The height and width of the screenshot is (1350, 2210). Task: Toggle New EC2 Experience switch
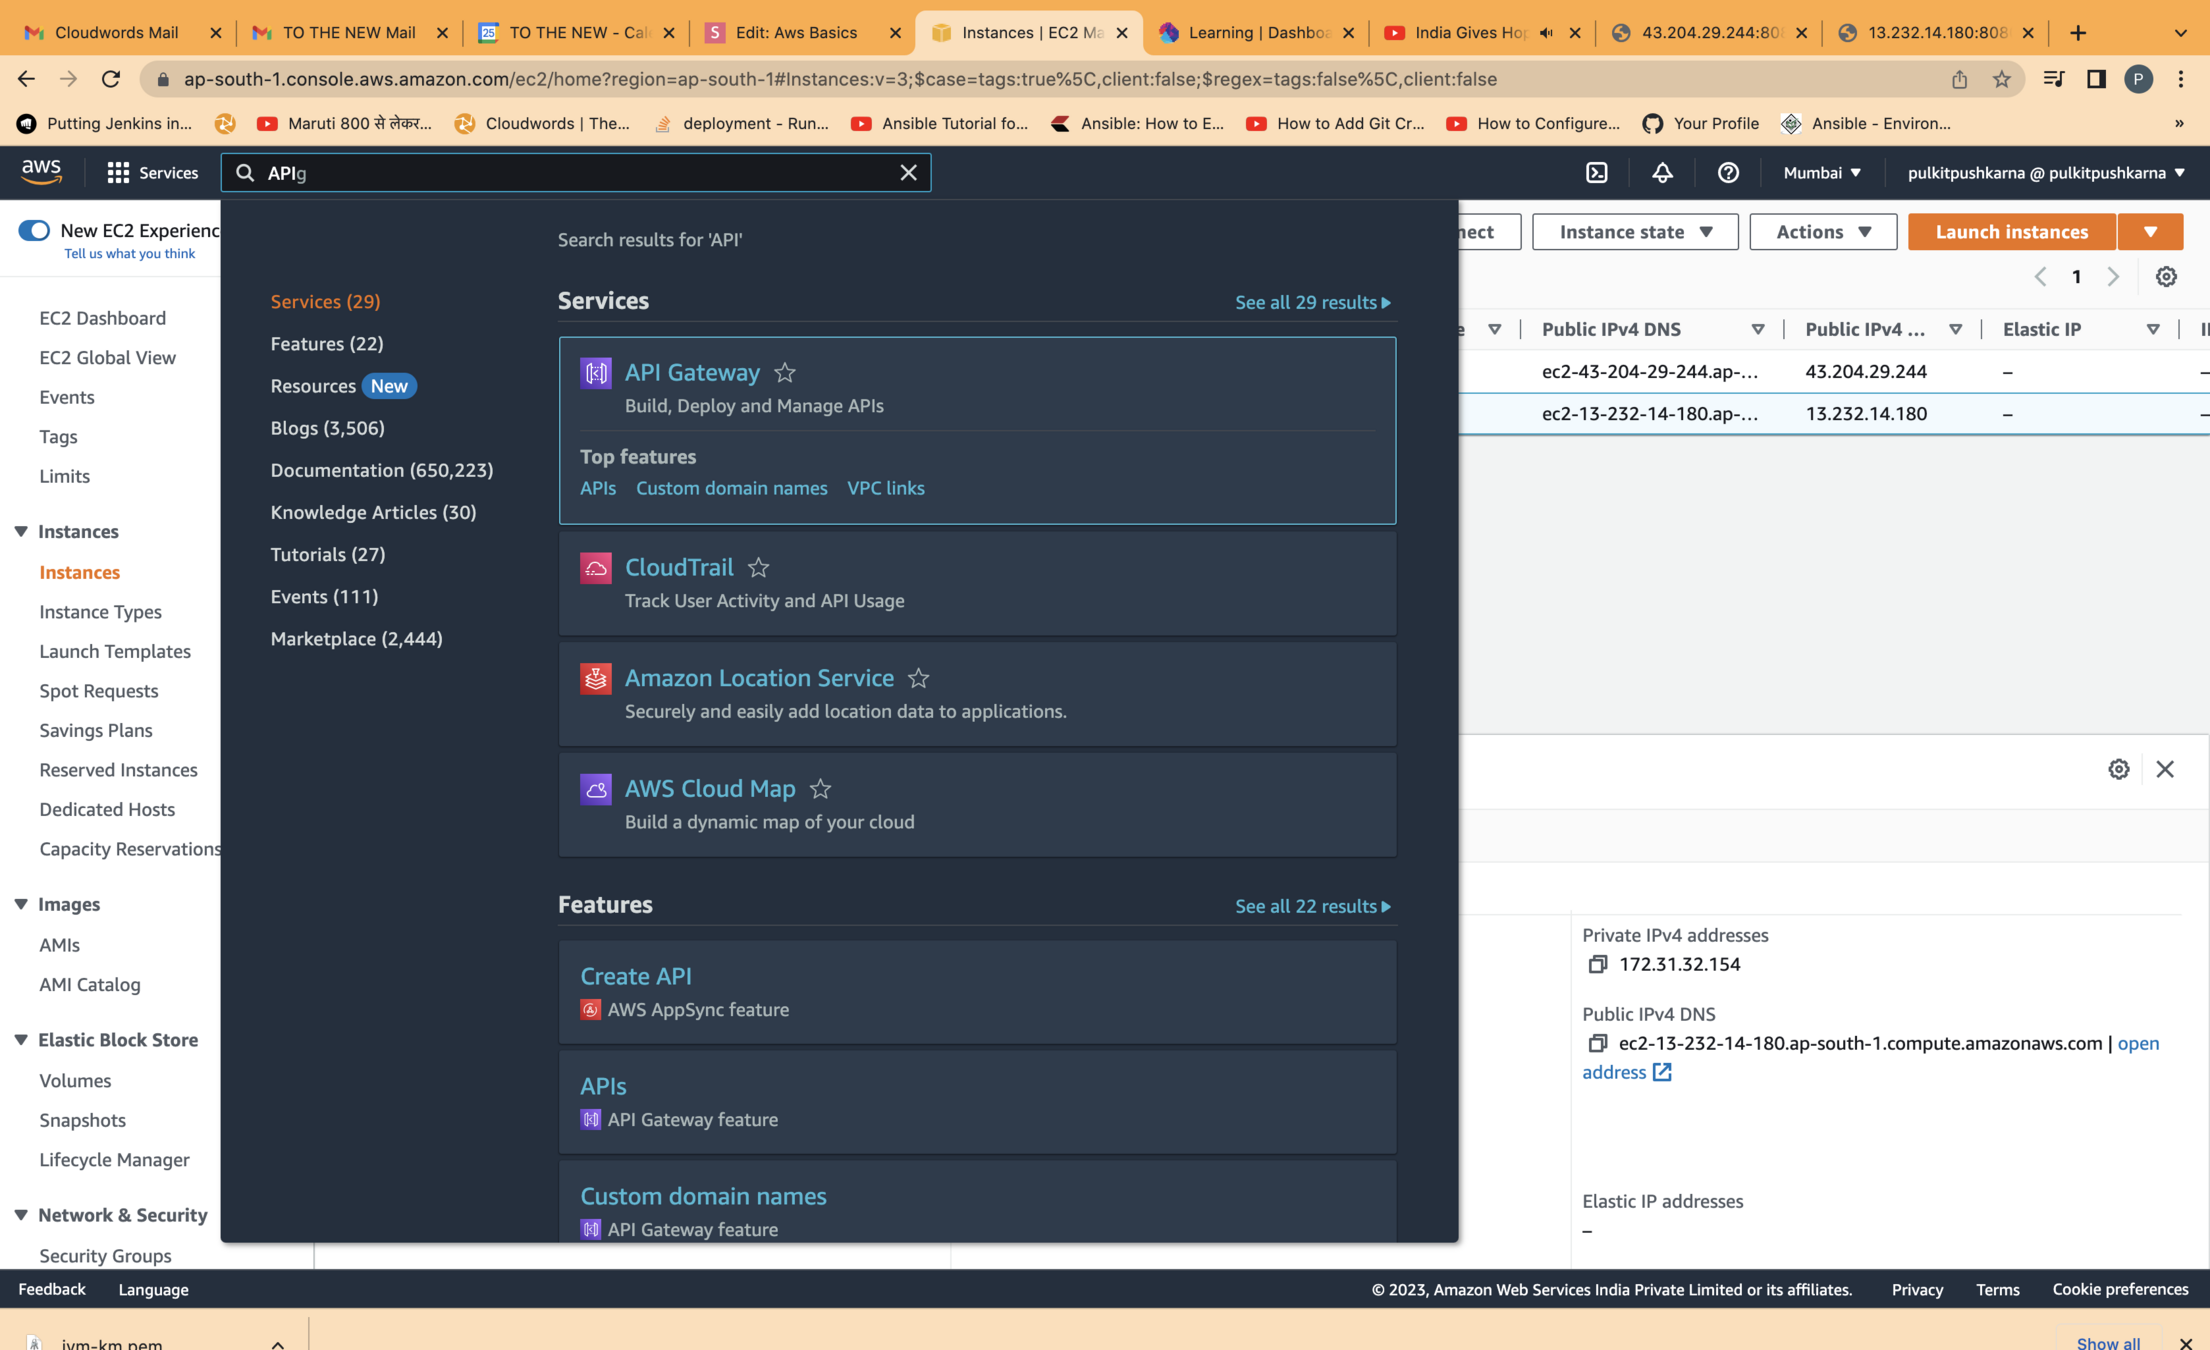coord(34,231)
